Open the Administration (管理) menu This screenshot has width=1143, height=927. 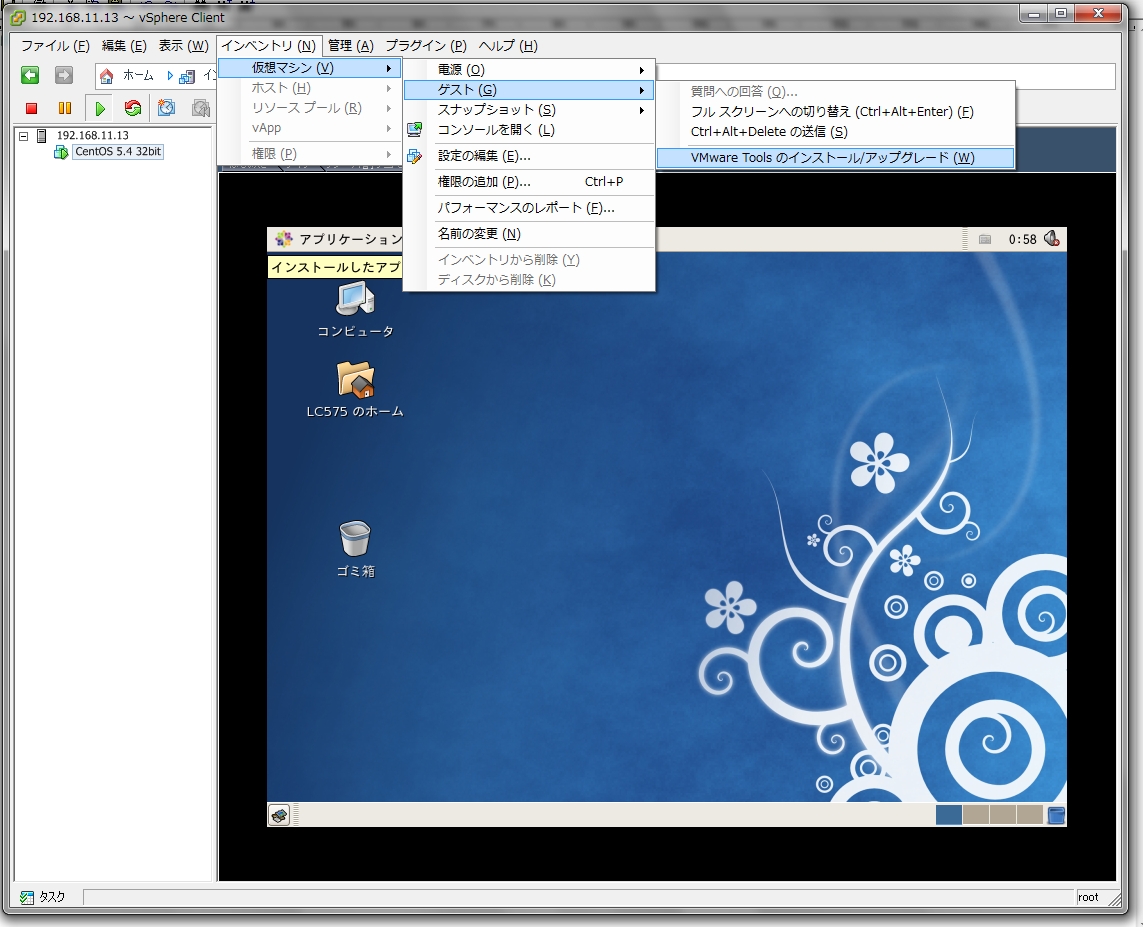coord(351,46)
